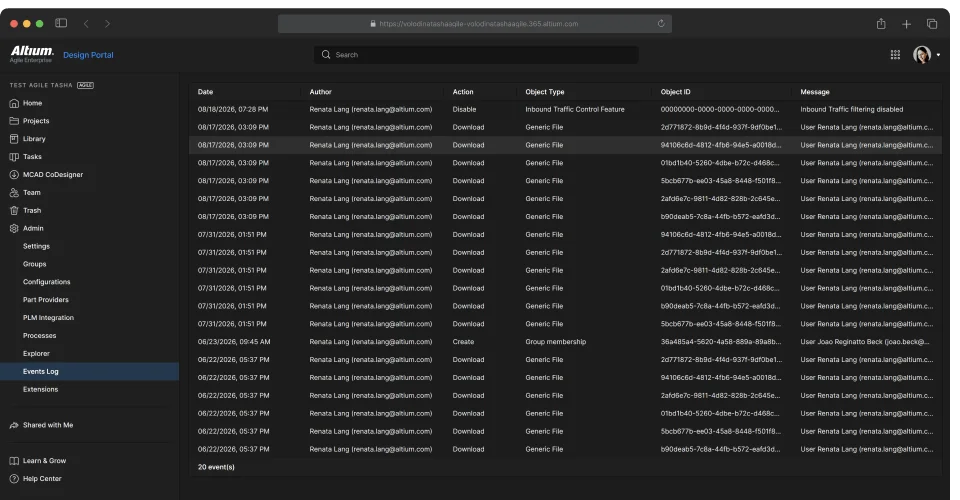Sort by the Object ID column header

point(675,92)
